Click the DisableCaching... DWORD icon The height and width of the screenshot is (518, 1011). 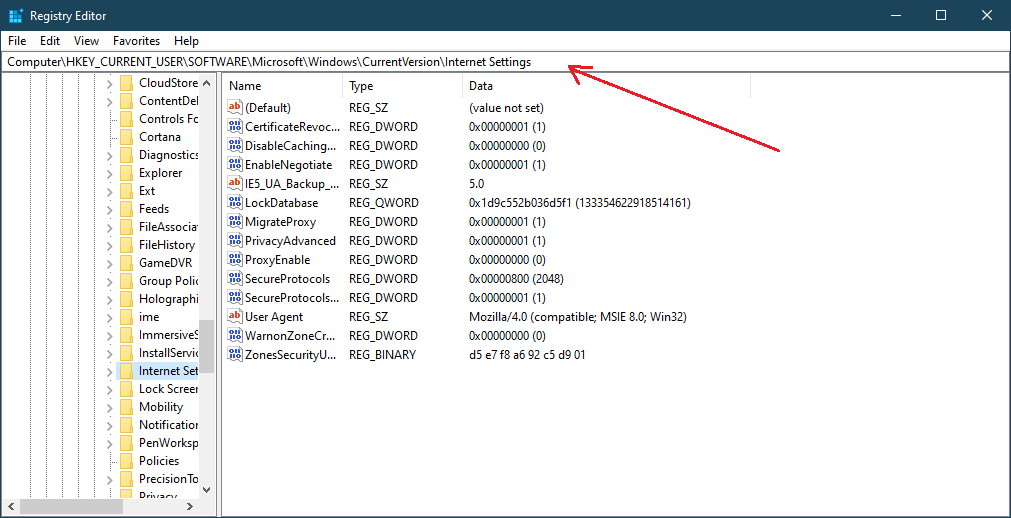[235, 145]
